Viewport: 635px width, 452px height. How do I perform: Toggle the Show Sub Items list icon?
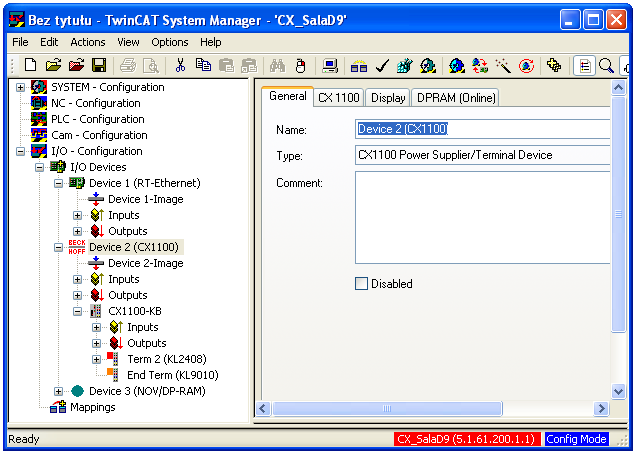[x=584, y=65]
